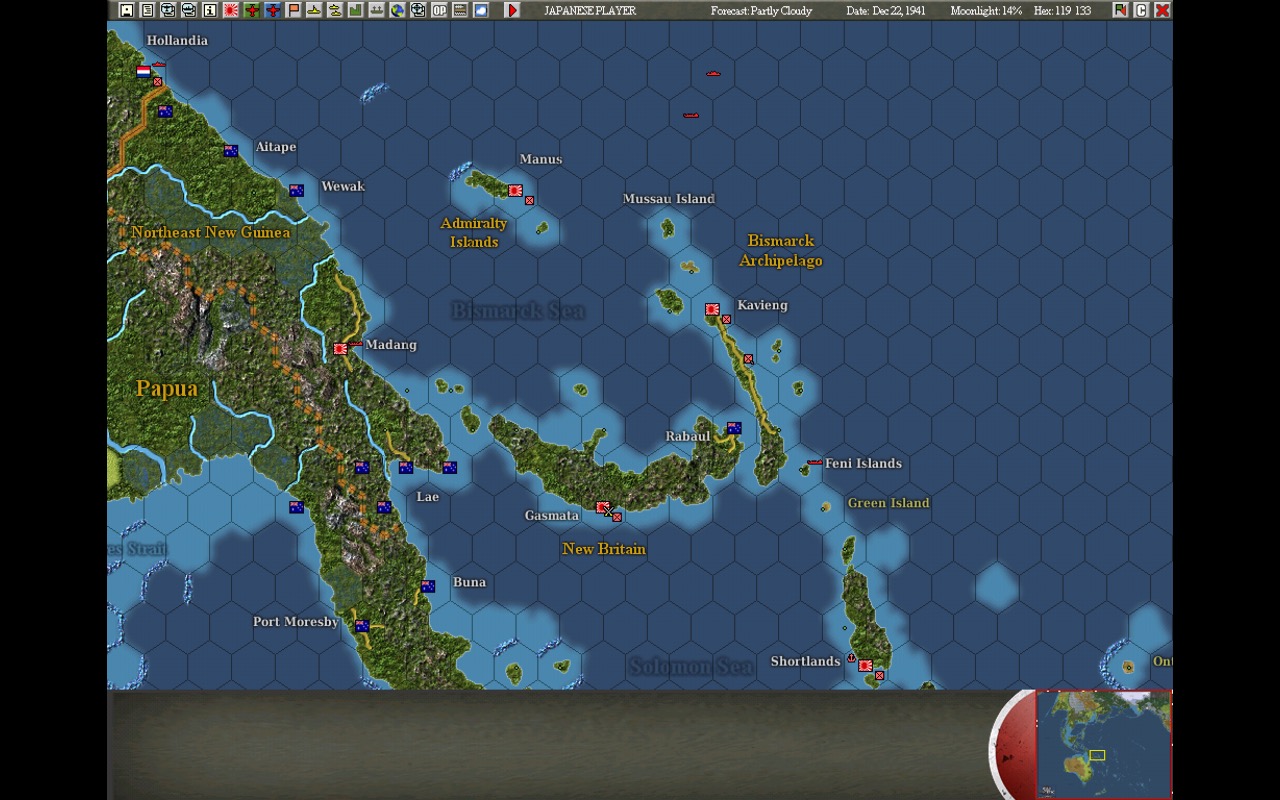
Task: Click the Gasmata map label
Action: [552, 516]
